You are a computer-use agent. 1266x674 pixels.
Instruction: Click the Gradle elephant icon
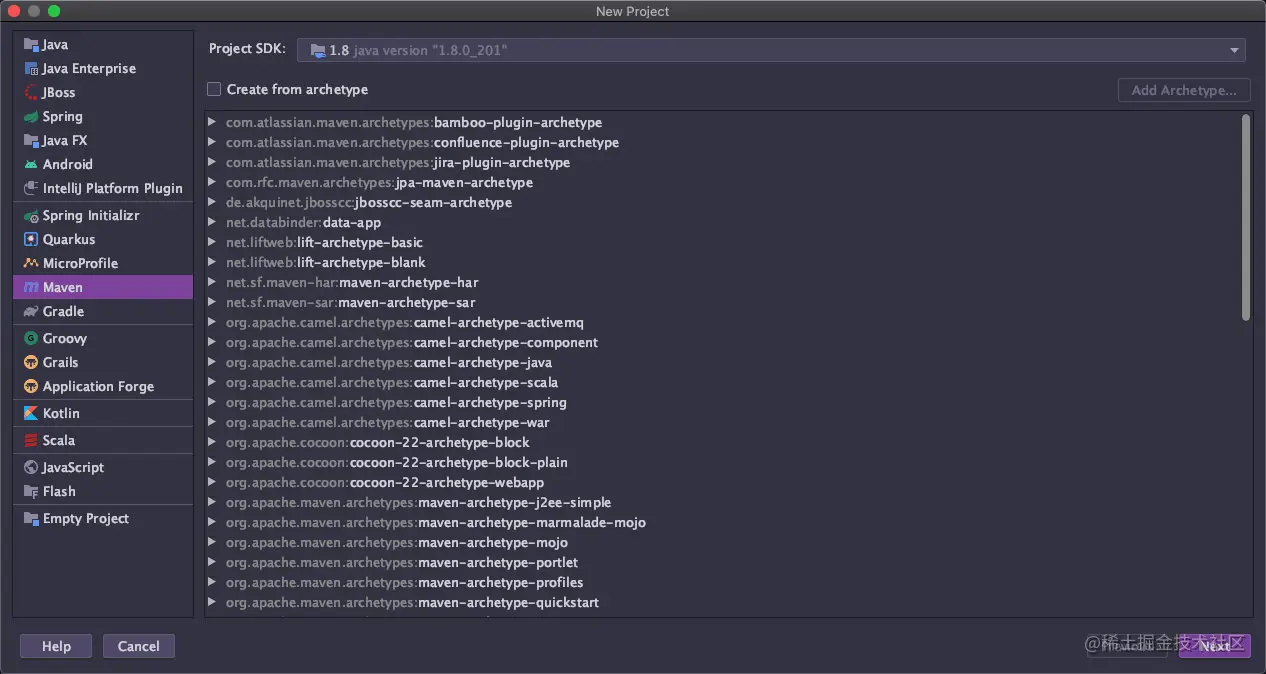[31, 312]
